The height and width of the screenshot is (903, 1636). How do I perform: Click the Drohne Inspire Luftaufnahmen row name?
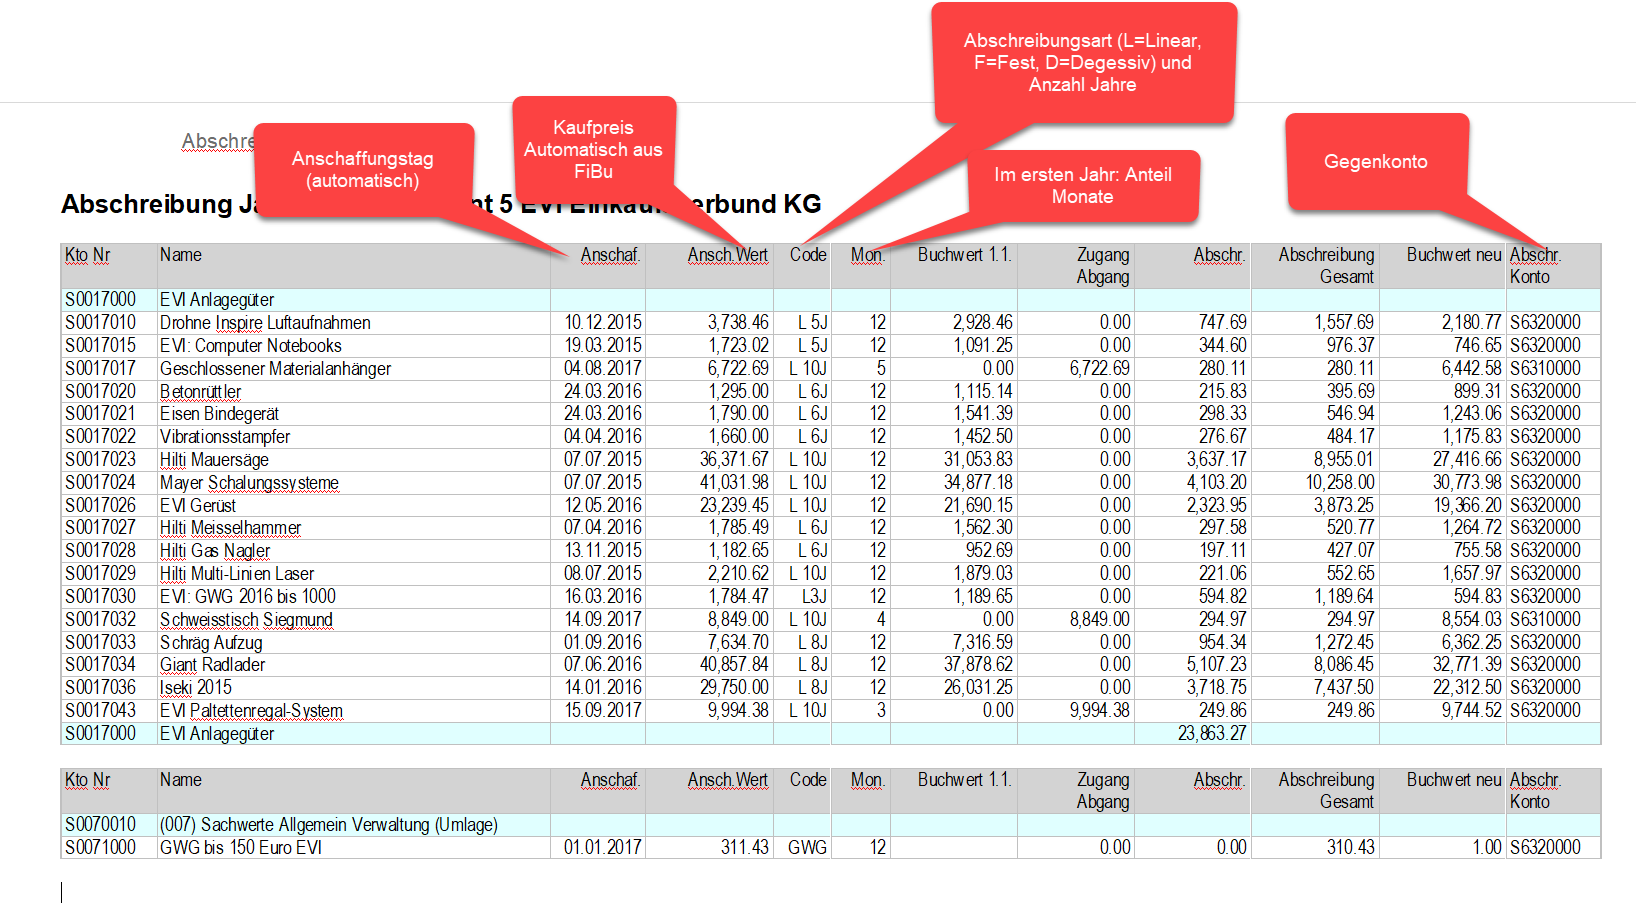coord(265,323)
